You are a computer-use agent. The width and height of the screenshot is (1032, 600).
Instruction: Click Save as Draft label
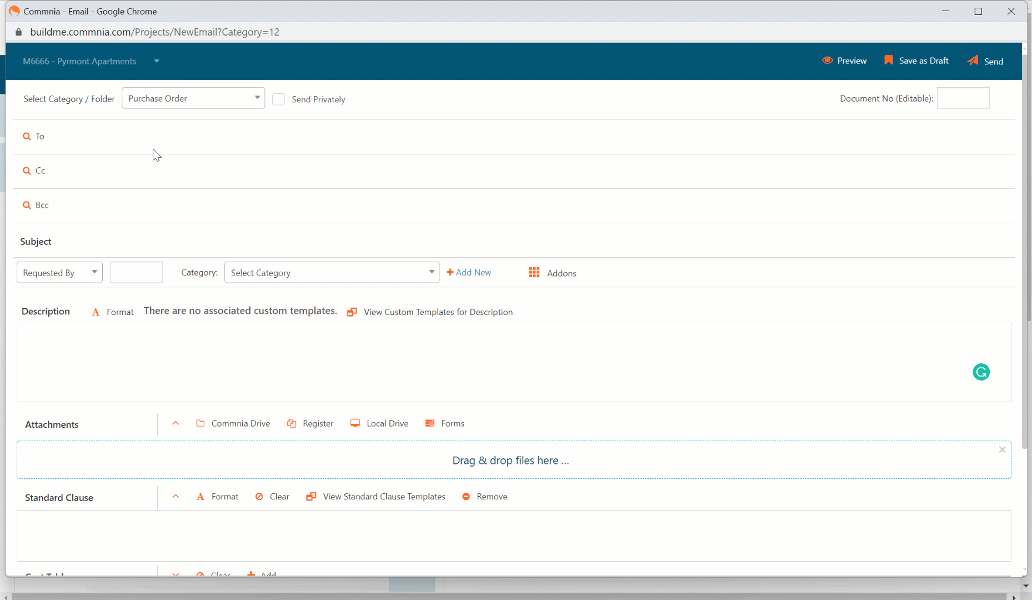click(x=923, y=61)
